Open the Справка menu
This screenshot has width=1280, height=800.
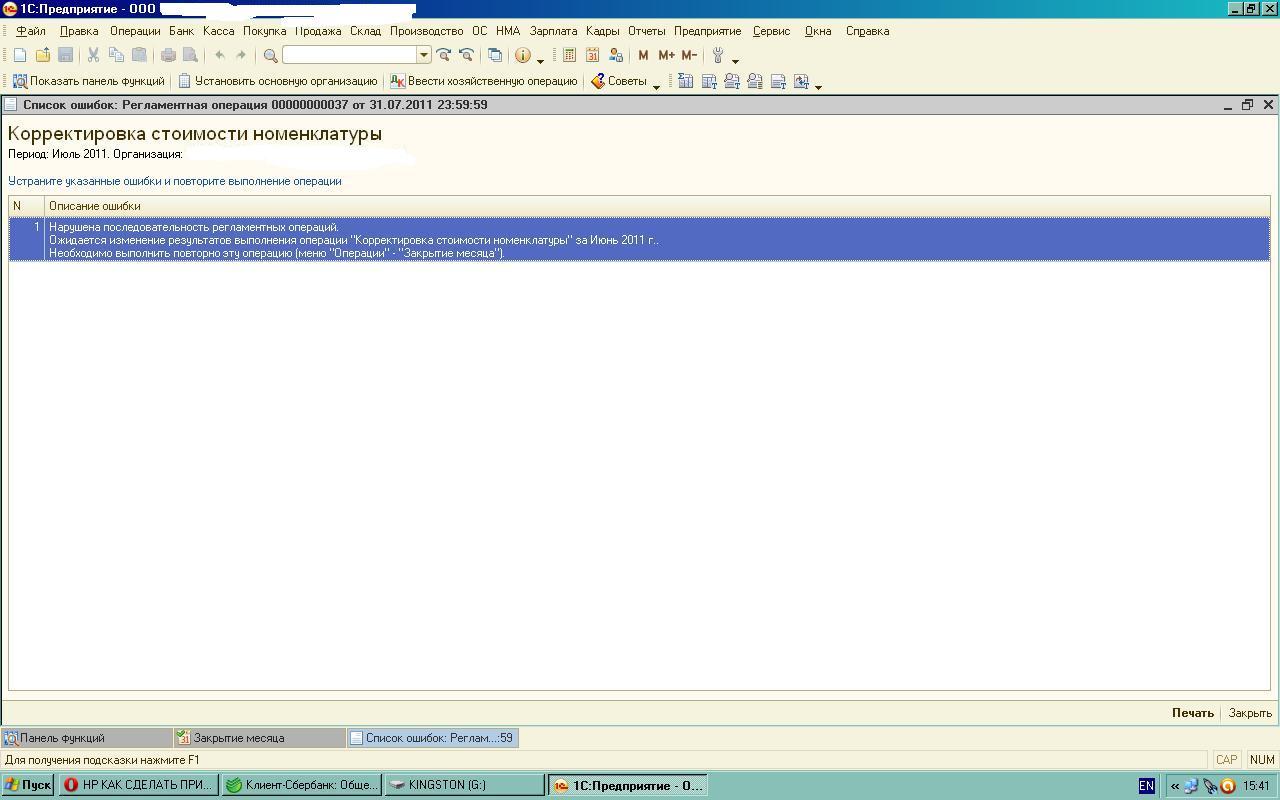tap(867, 31)
